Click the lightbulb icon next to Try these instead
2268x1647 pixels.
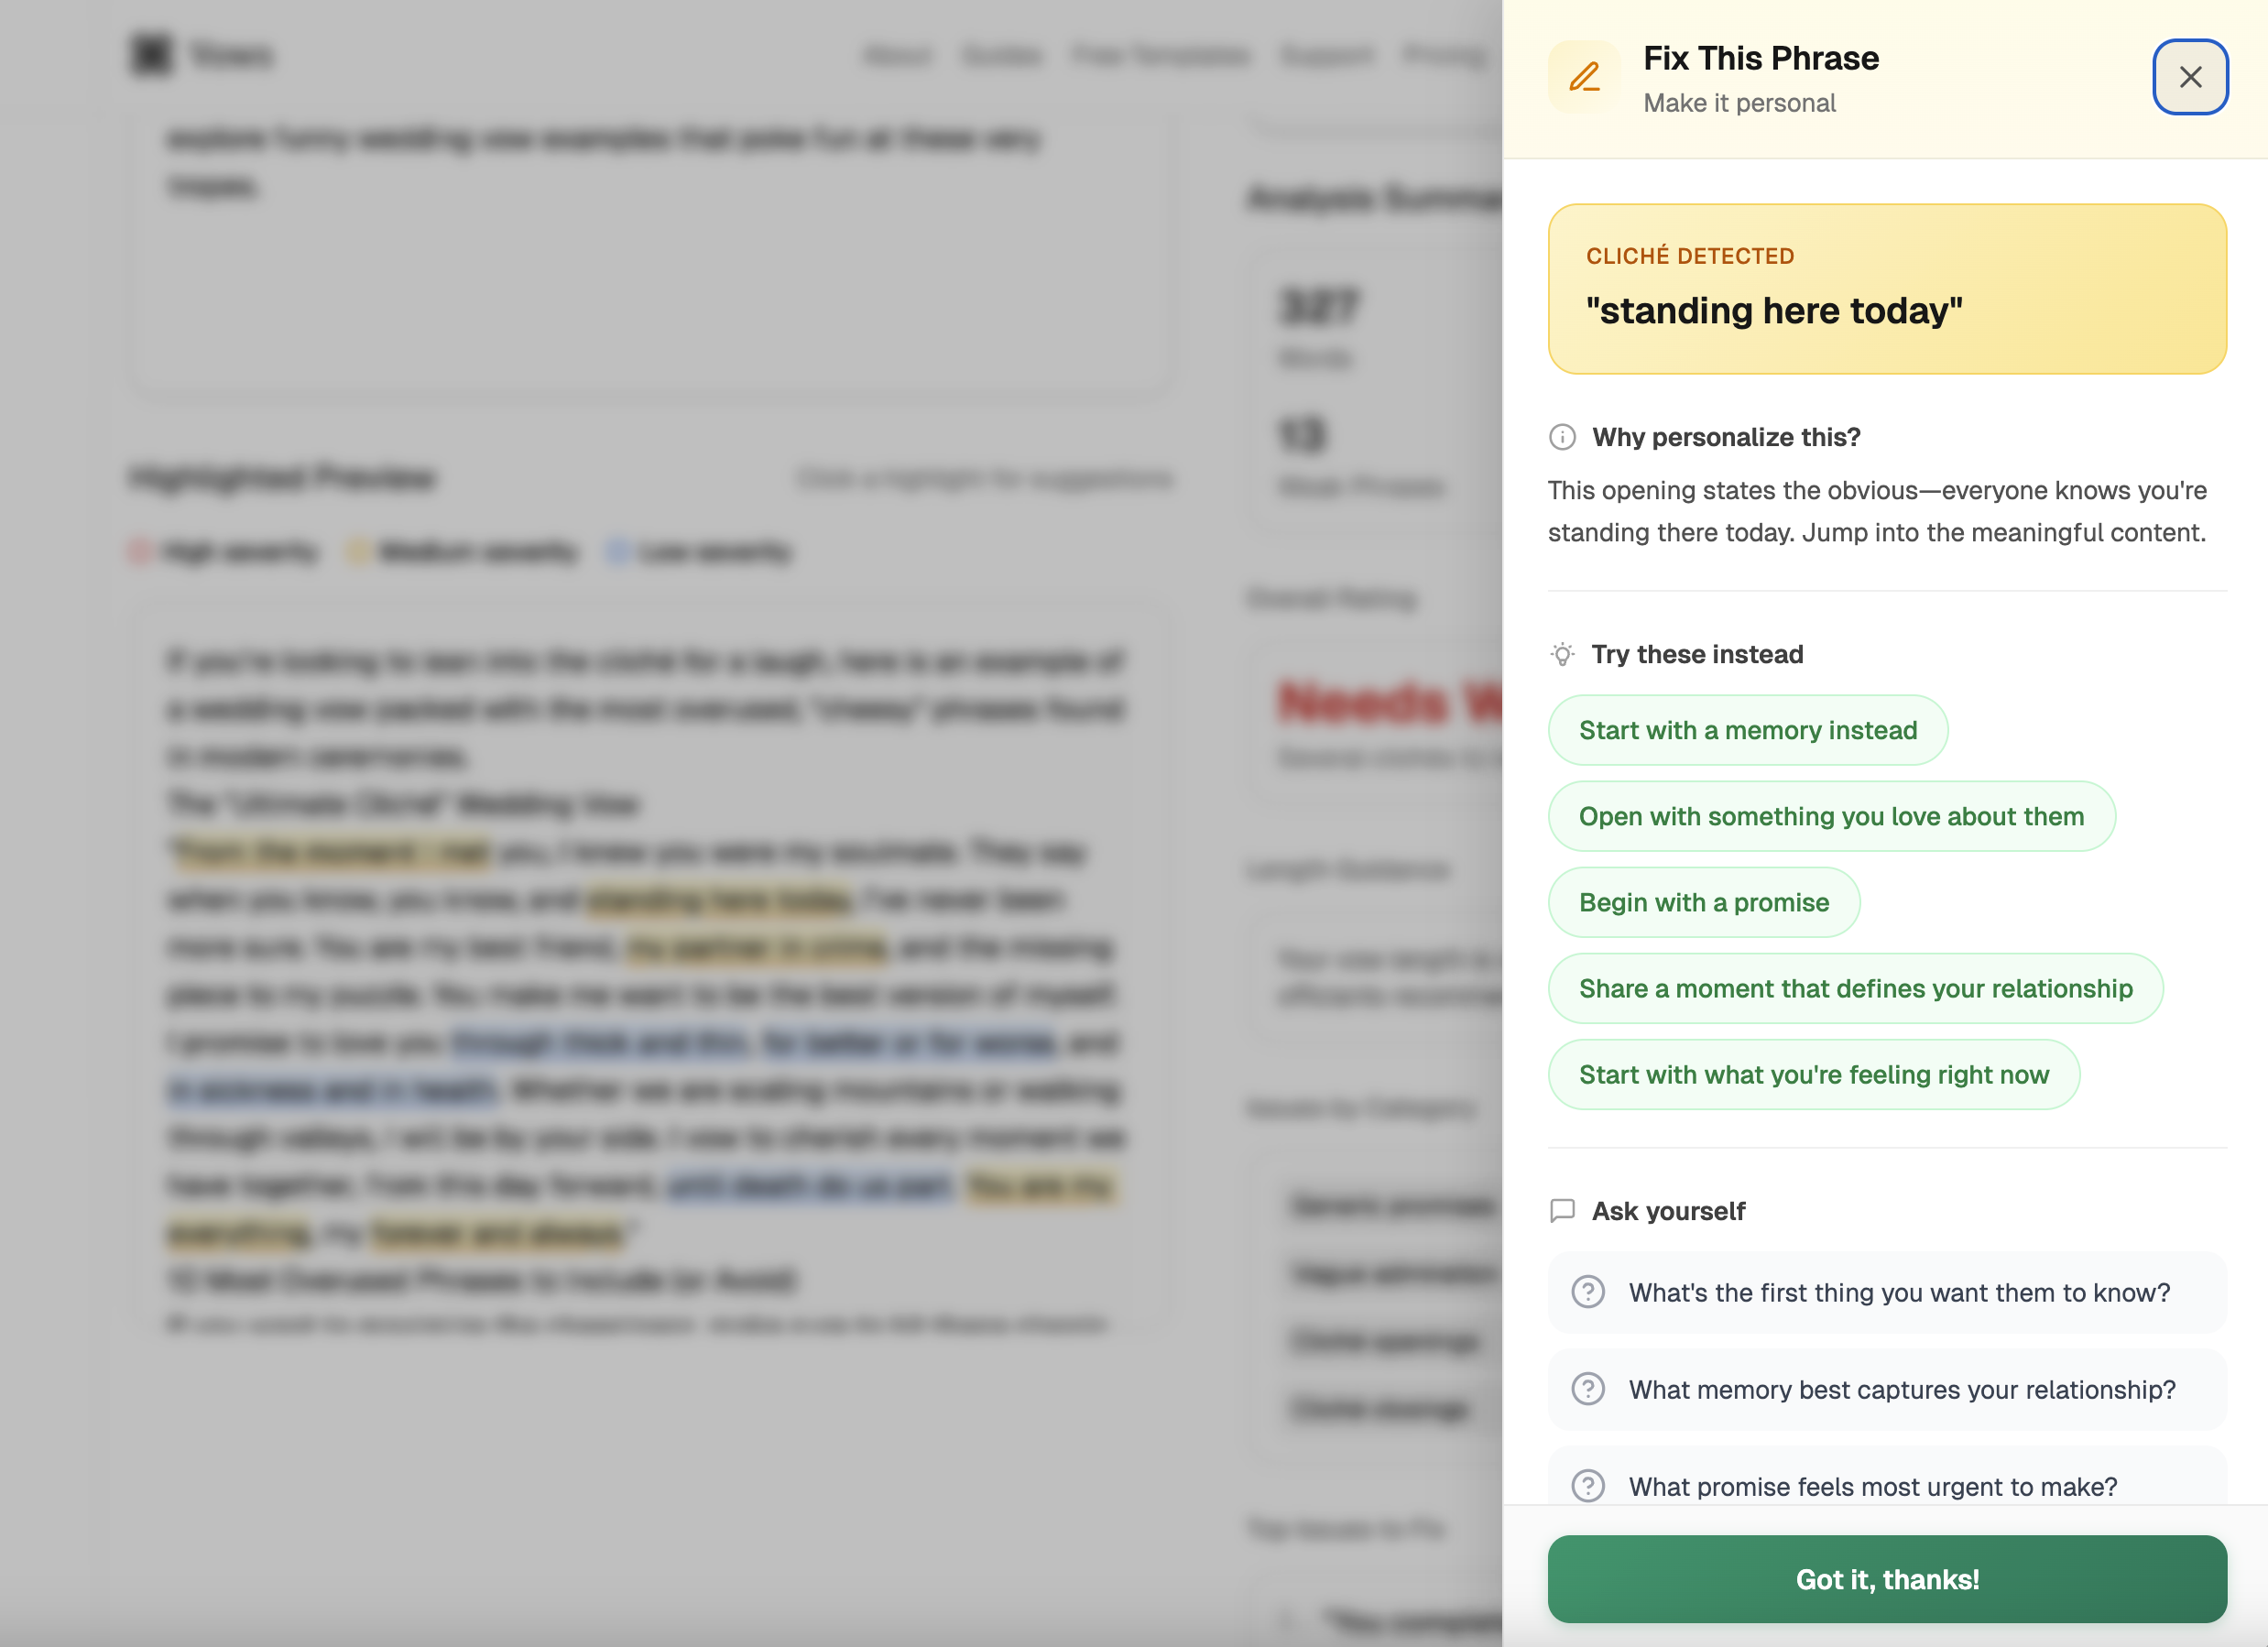pyautogui.click(x=1563, y=653)
